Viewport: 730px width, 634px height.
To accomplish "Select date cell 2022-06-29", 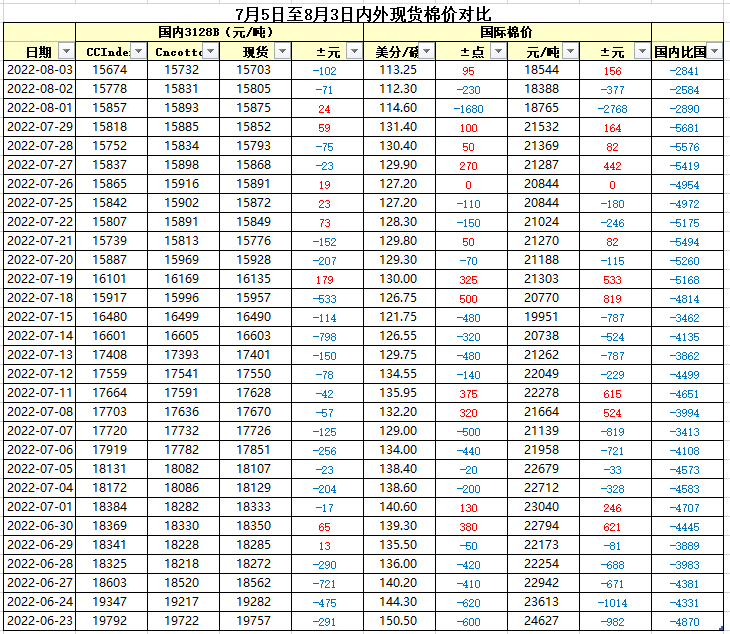I will [40, 545].
